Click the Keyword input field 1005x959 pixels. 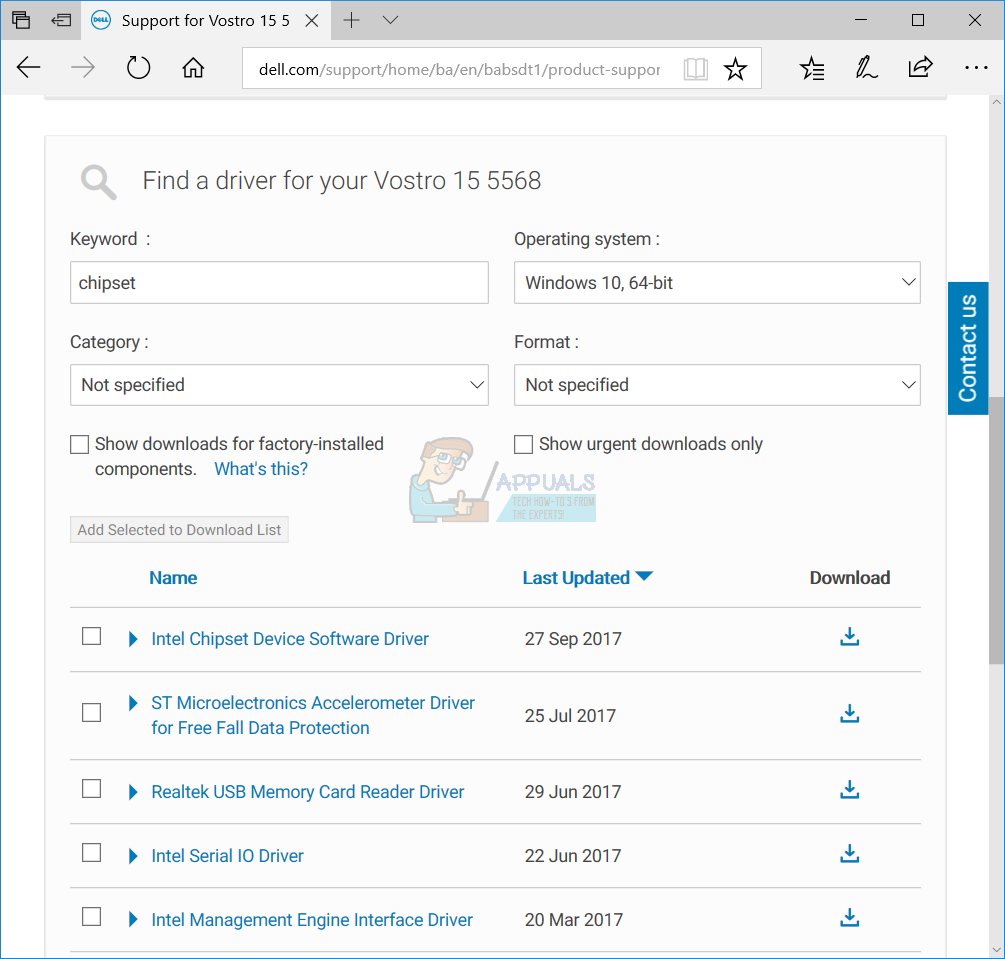279,283
